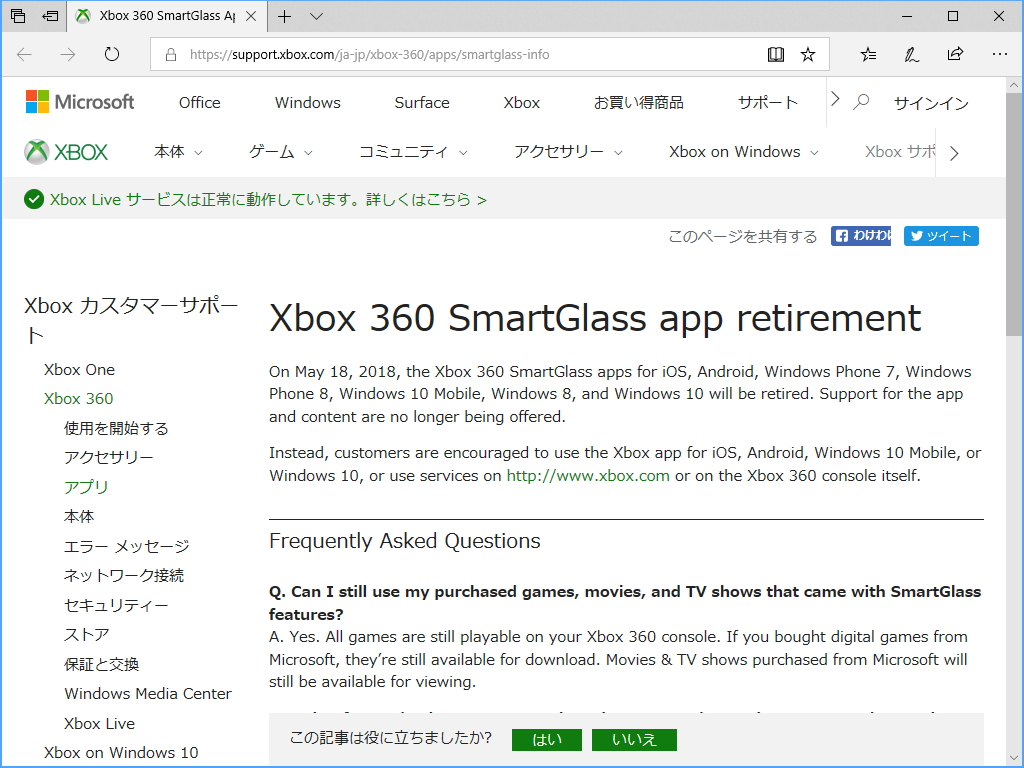This screenshot has height=768, width=1024.
Task: Open ストア sidebar item
Action: (x=87, y=635)
